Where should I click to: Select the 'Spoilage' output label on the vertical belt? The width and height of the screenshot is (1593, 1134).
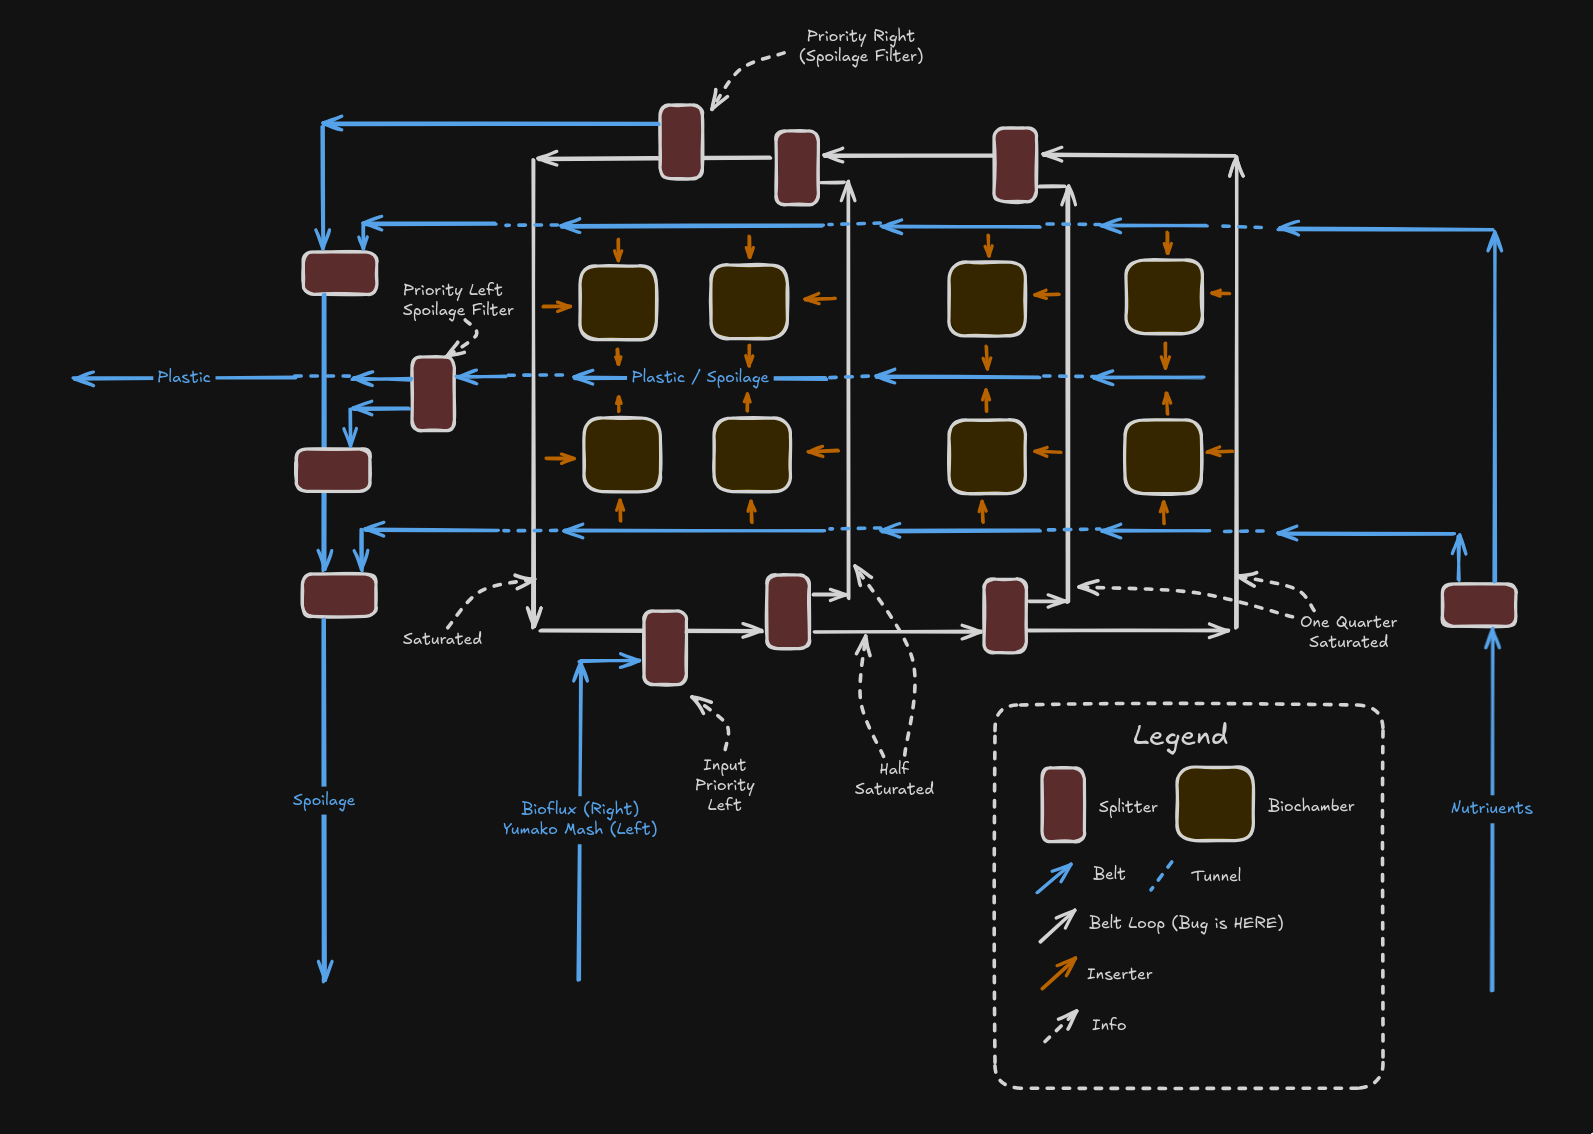pos(324,800)
